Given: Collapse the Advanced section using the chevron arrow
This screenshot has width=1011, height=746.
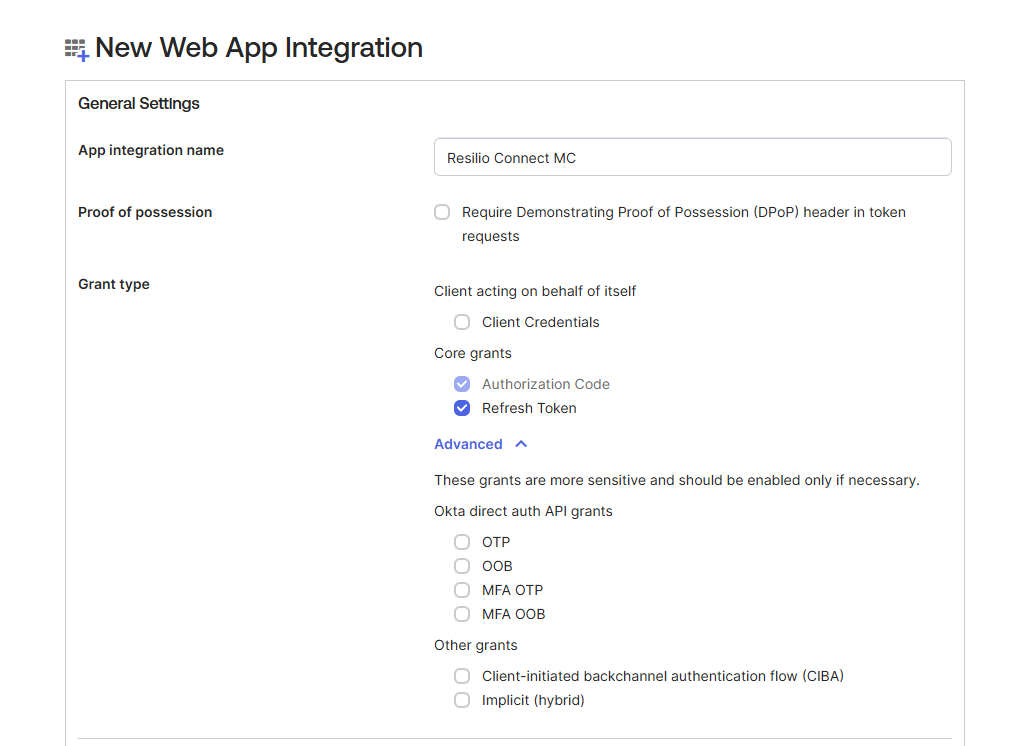Looking at the screenshot, I should pos(521,444).
